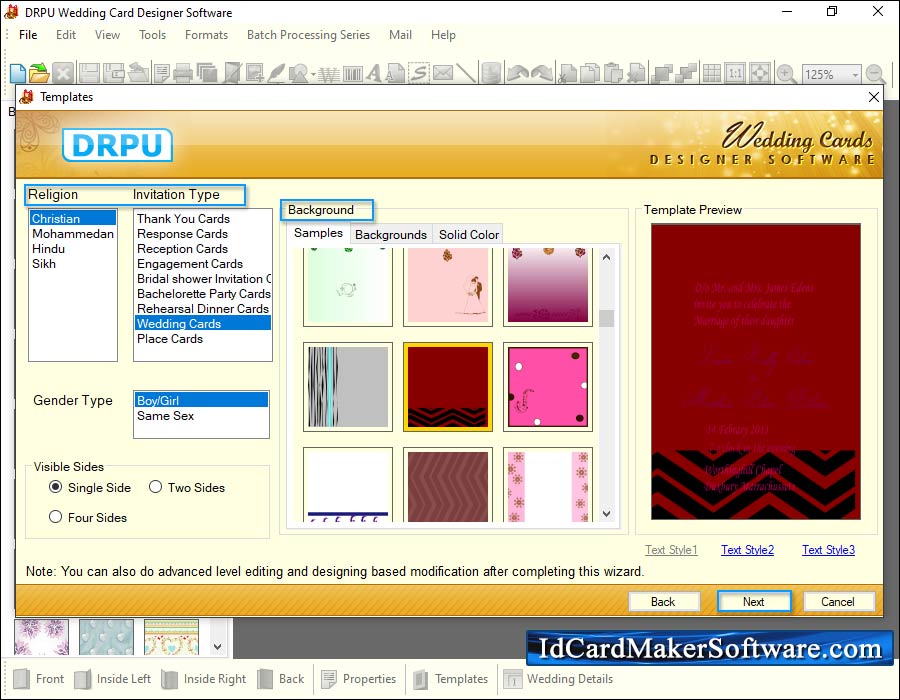Select the pen signature tool icon
Image resolution: width=900 pixels, height=700 pixels.
click(x=276, y=73)
